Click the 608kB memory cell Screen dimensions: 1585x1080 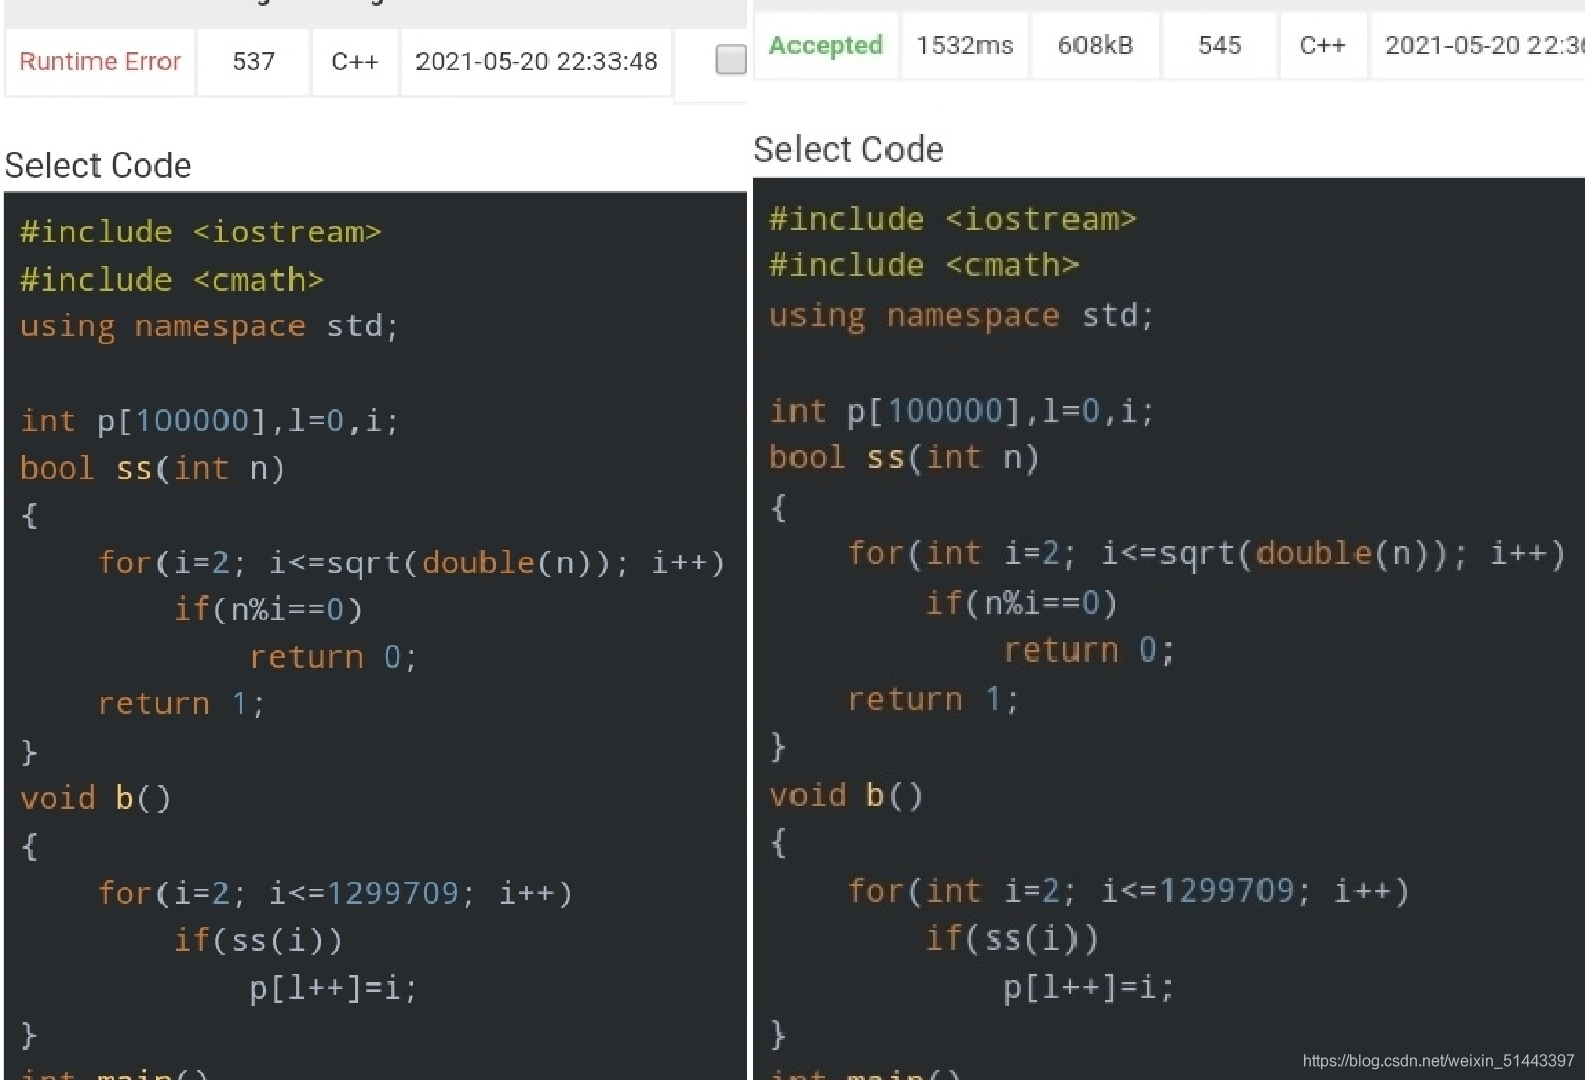click(1095, 45)
